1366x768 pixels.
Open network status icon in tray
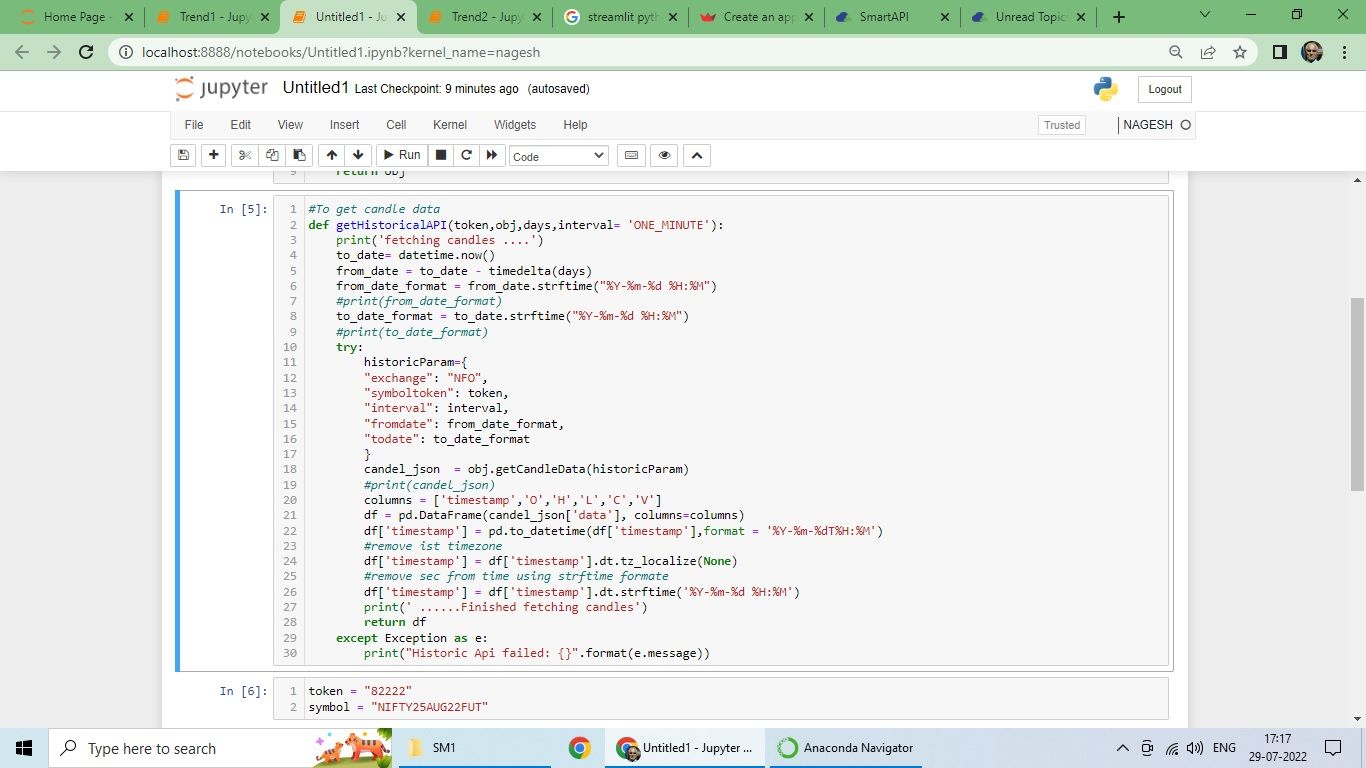point(1171,748)
